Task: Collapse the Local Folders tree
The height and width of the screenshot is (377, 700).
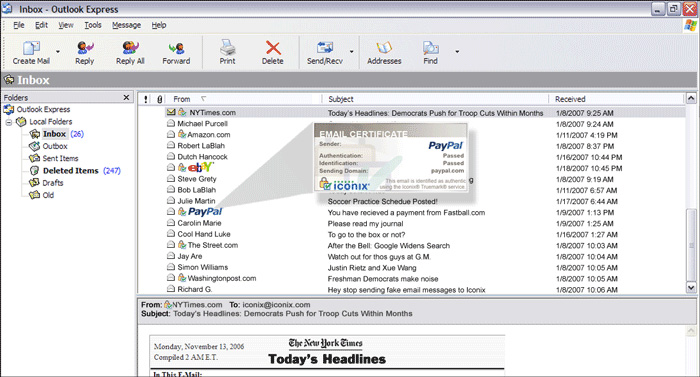Action: click(x=8, y=122)
